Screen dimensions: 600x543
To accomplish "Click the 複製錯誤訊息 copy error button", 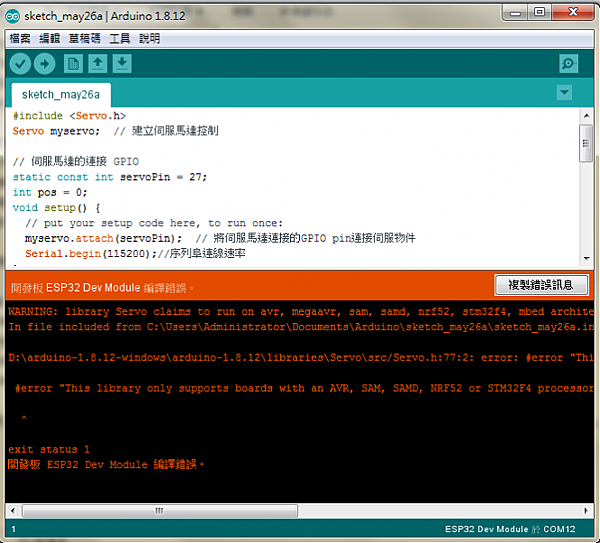I will click(x=541, y=285).
